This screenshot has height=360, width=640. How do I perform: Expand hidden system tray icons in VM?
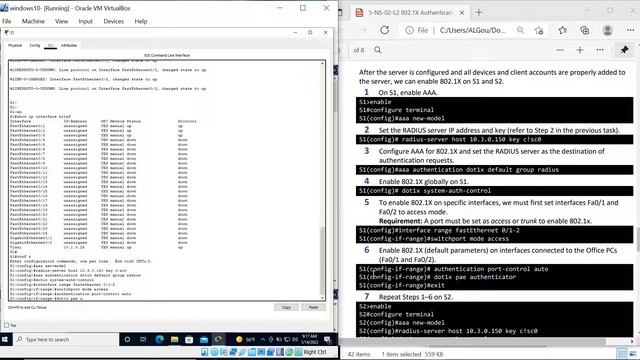tap(263, 340)
